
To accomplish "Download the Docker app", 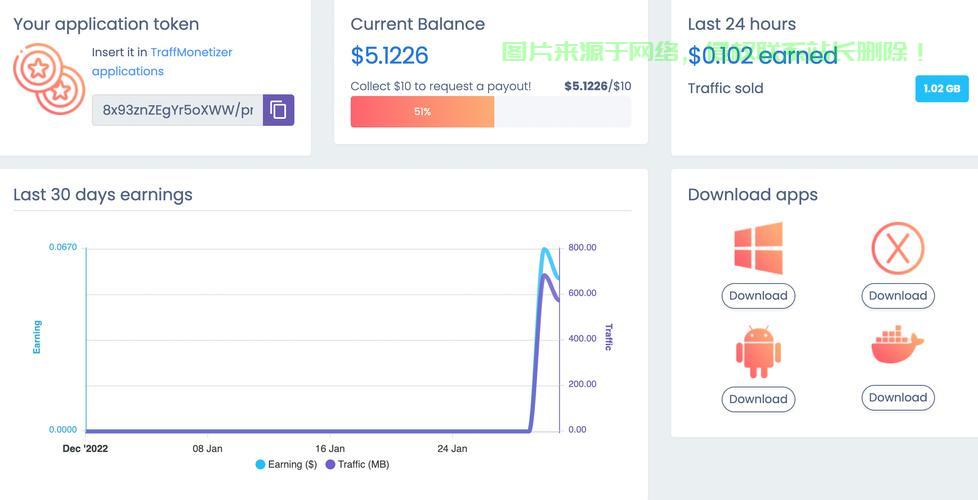I will coord(897,397).
